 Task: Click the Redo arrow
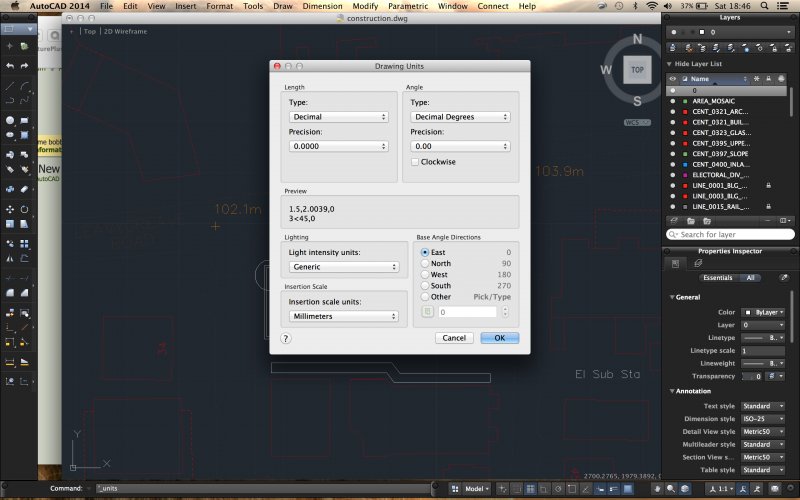[x=24, y=66]
